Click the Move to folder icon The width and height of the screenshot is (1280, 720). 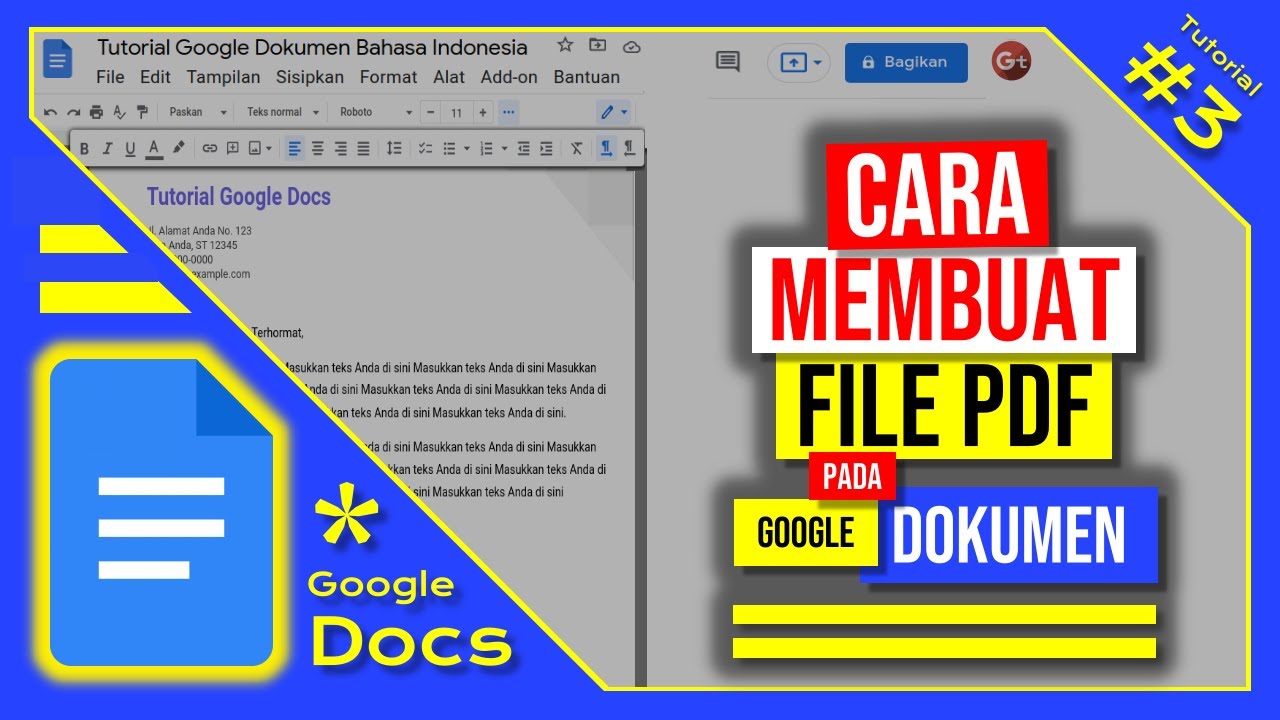point(598,45)
